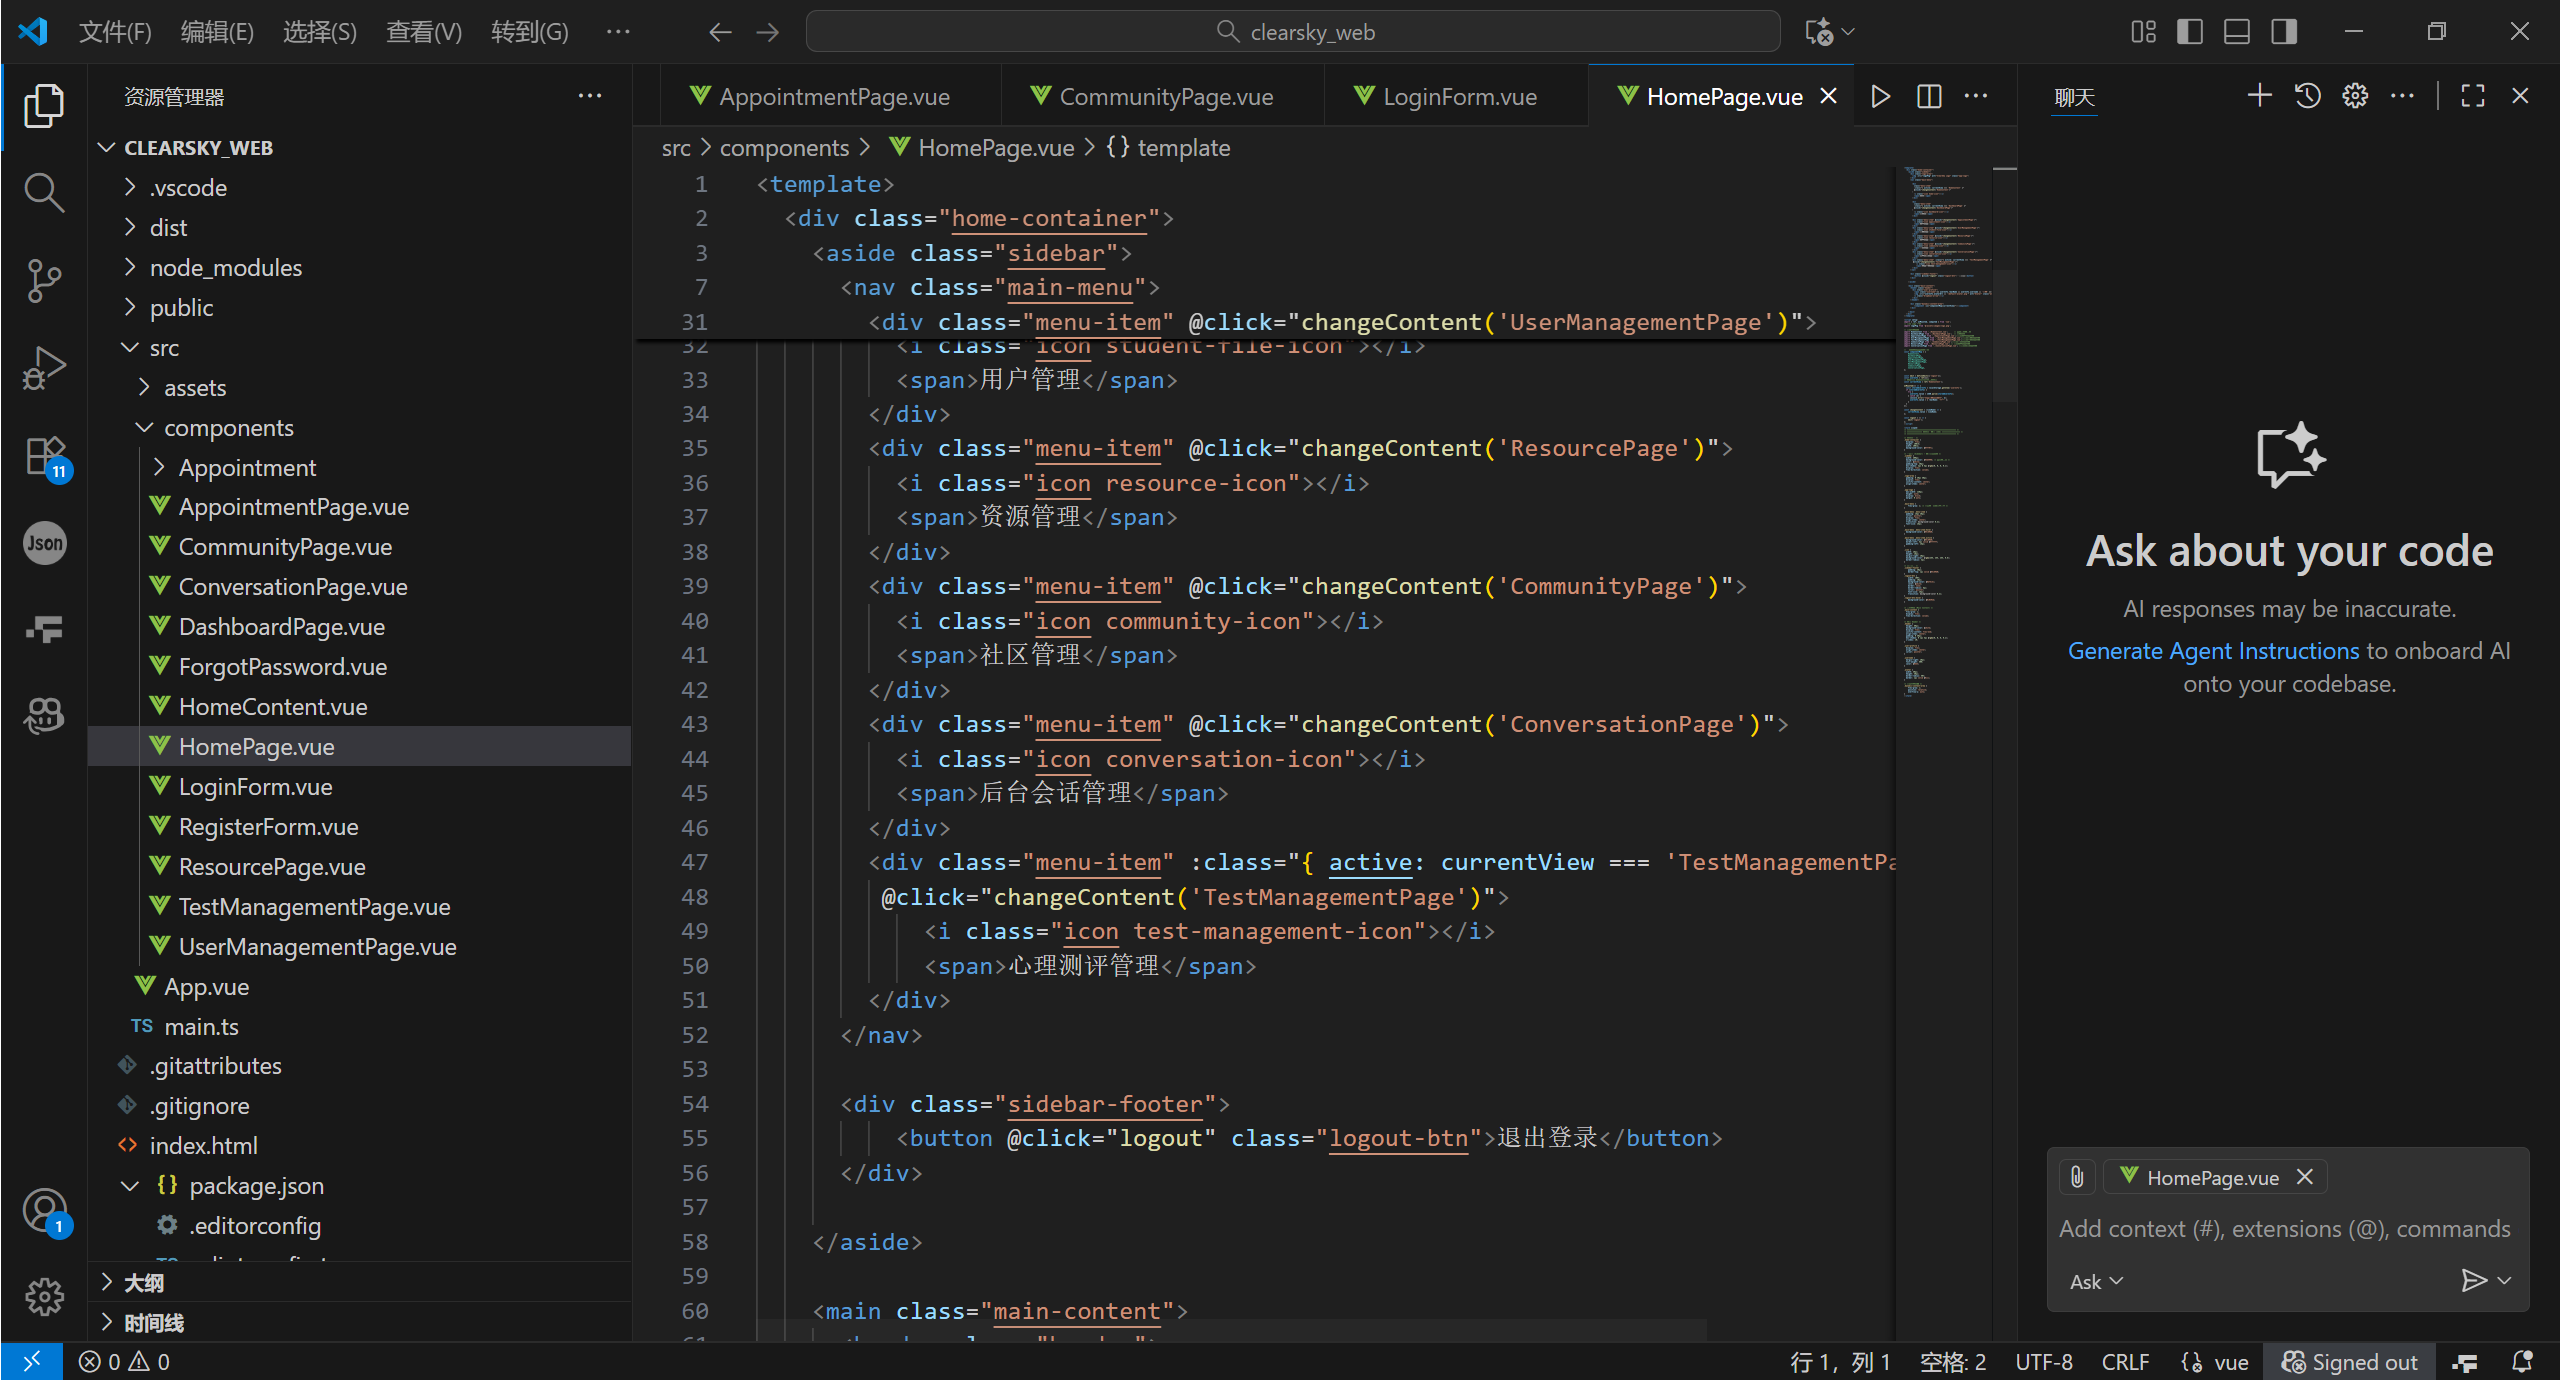
Task: Split the editor to the right
Action: (x=1929, y=97)
